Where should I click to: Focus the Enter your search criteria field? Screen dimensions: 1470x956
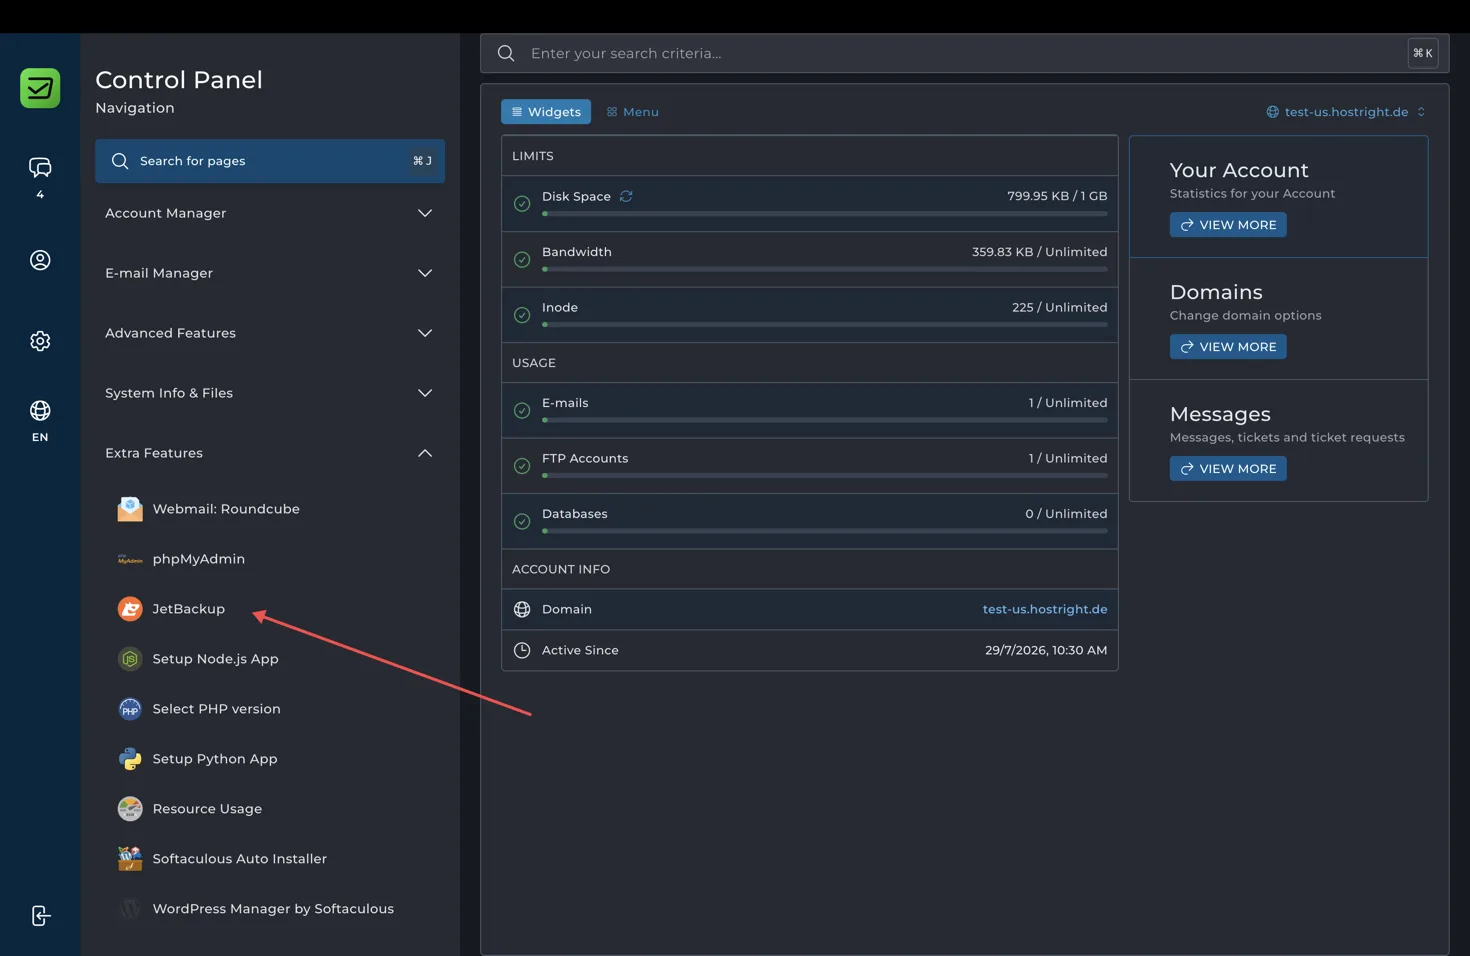click(x=964, y=53)
